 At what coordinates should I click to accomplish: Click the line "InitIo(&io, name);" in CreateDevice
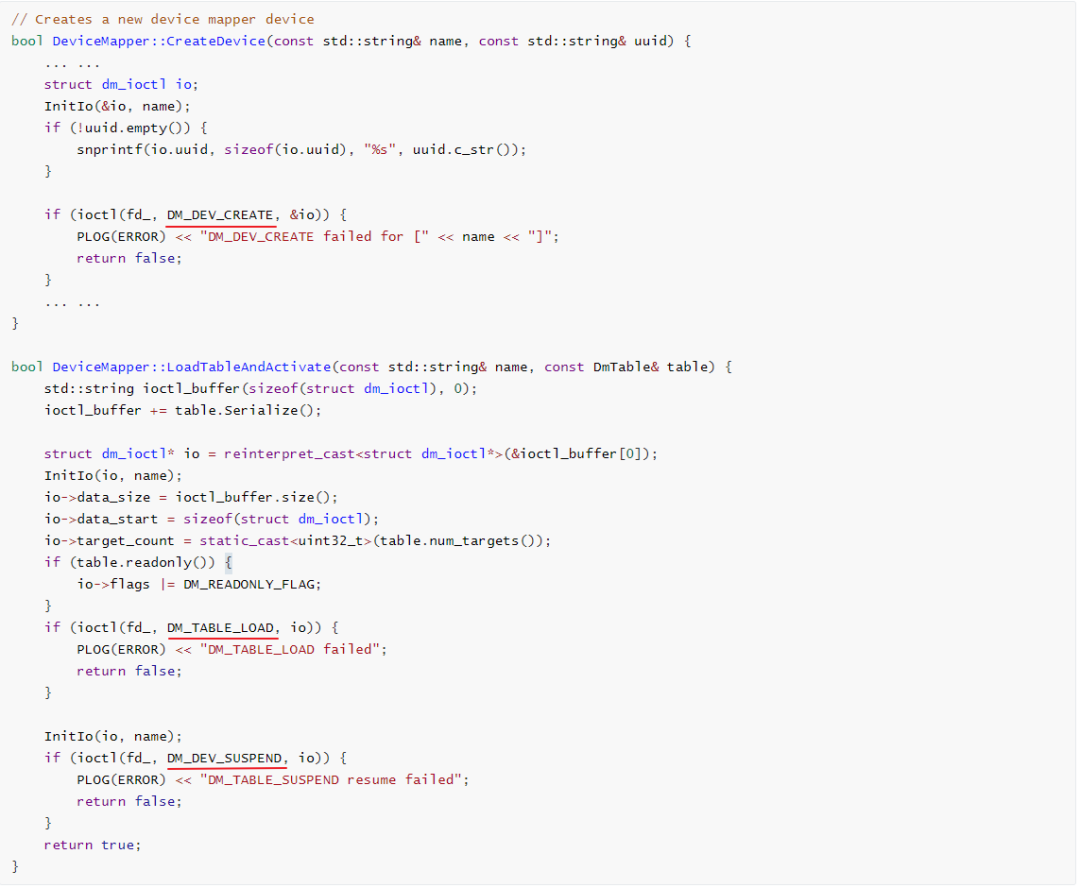[117, 107]
